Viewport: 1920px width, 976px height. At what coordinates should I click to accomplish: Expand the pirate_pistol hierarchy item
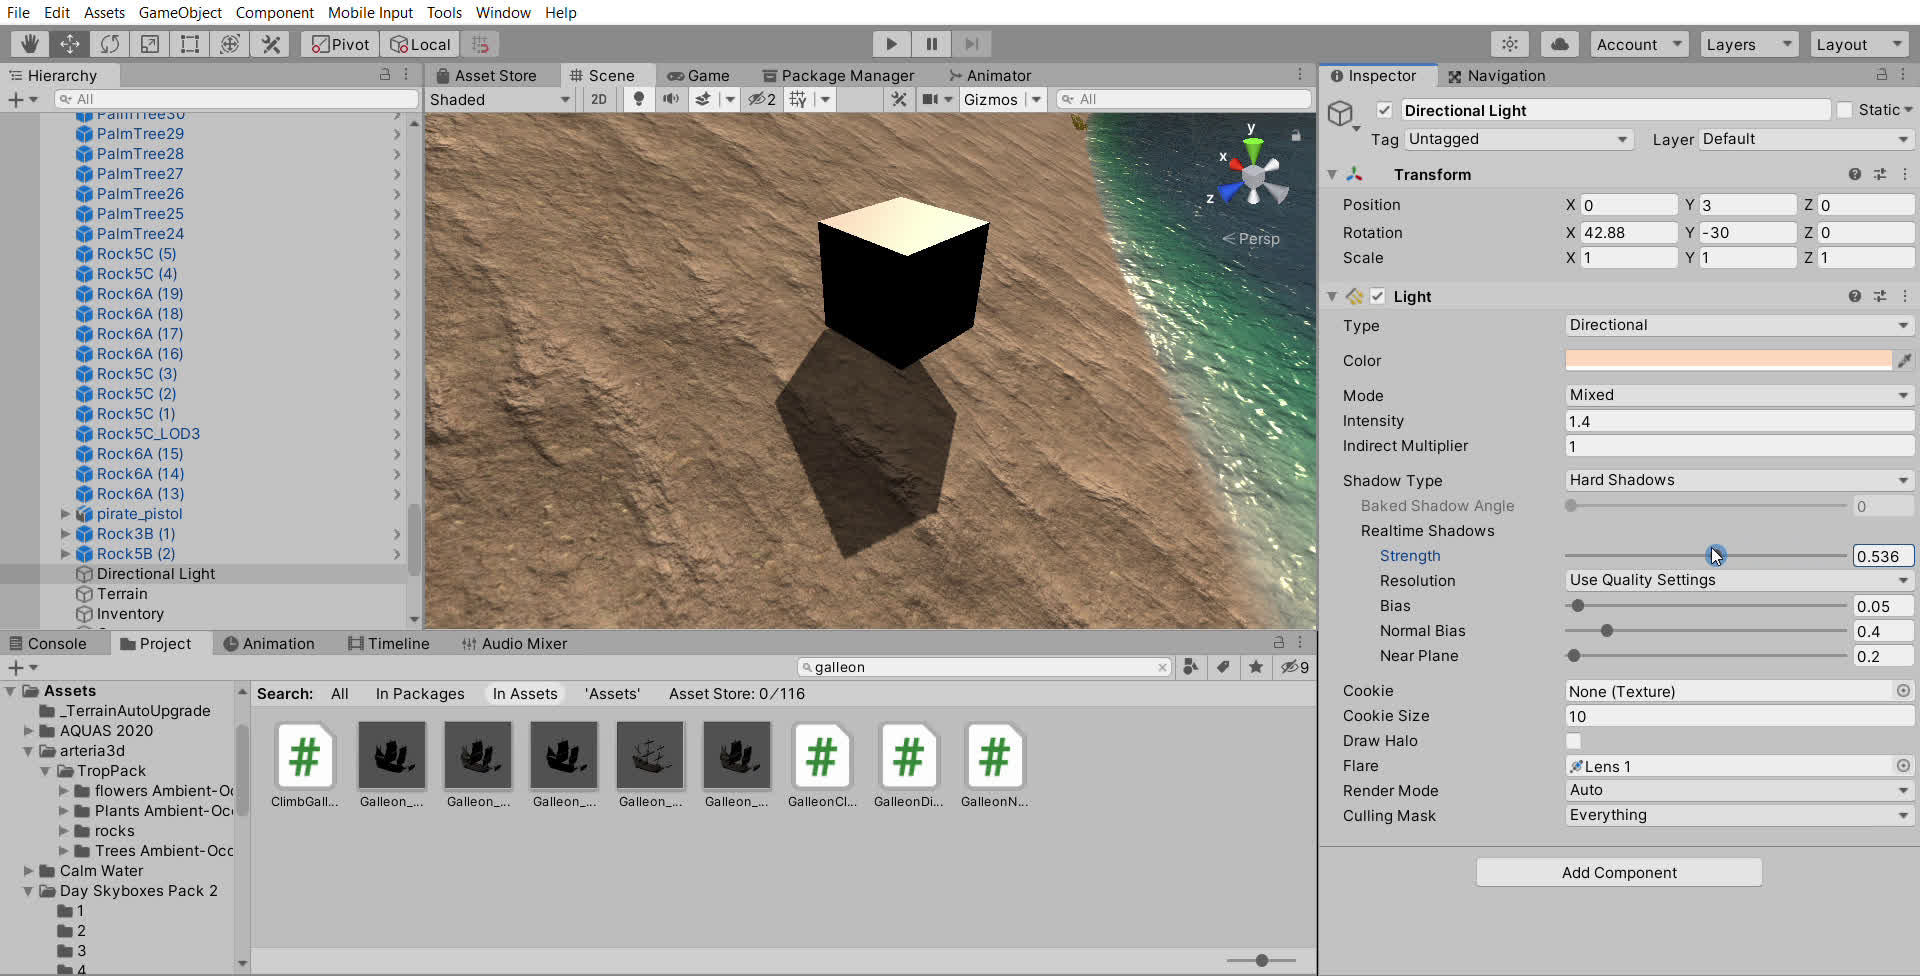66,514
